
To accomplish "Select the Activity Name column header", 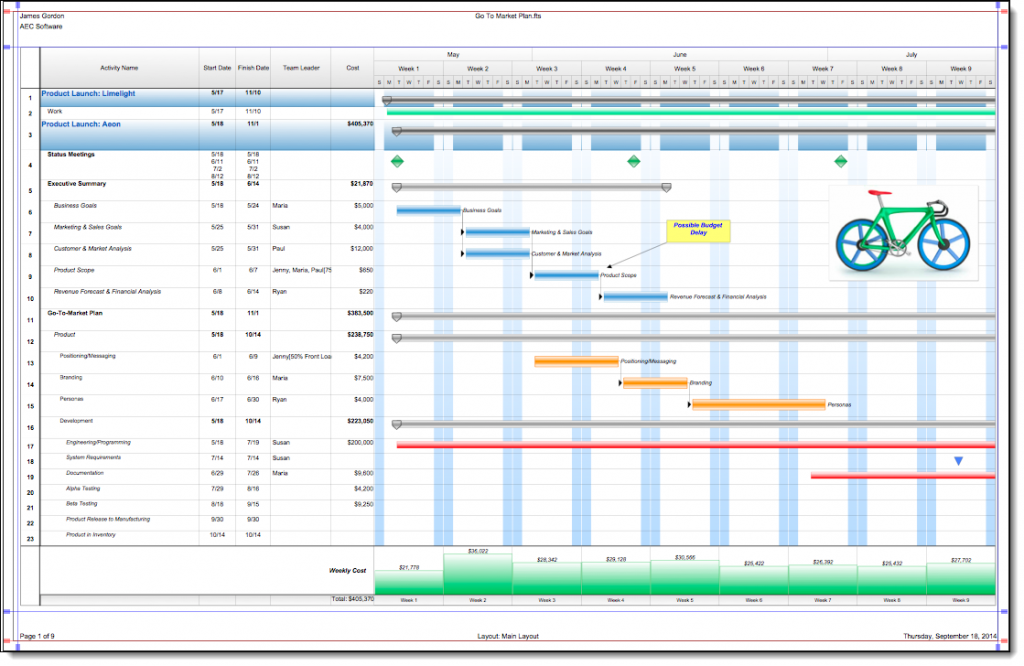I will point(119,68).
